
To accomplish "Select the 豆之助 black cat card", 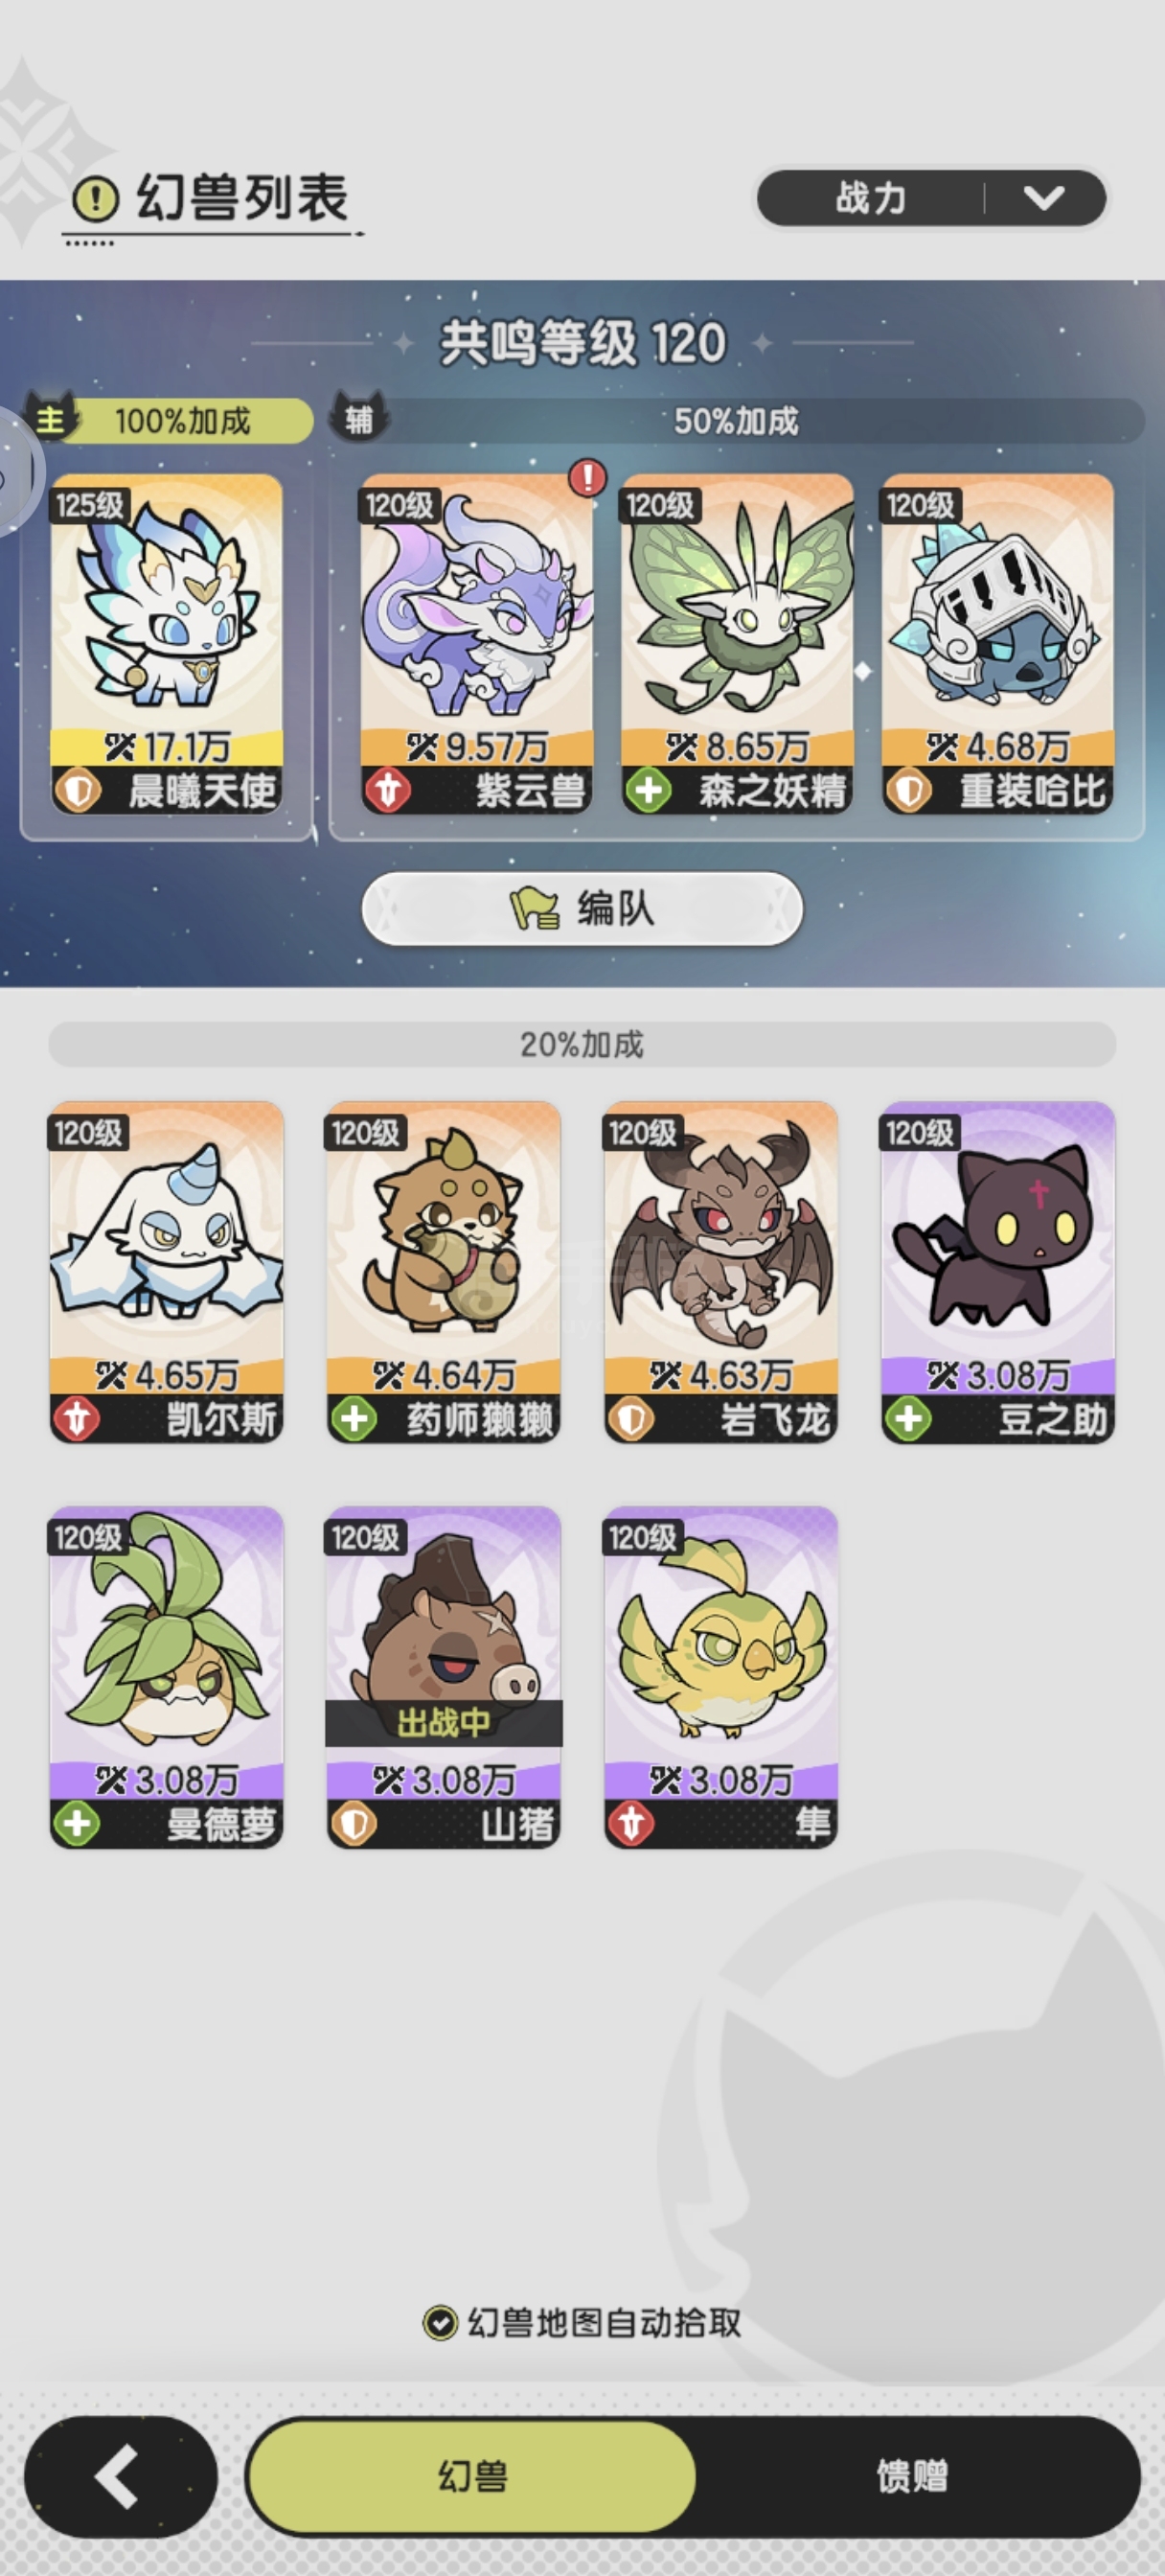I will [997, 1271].
